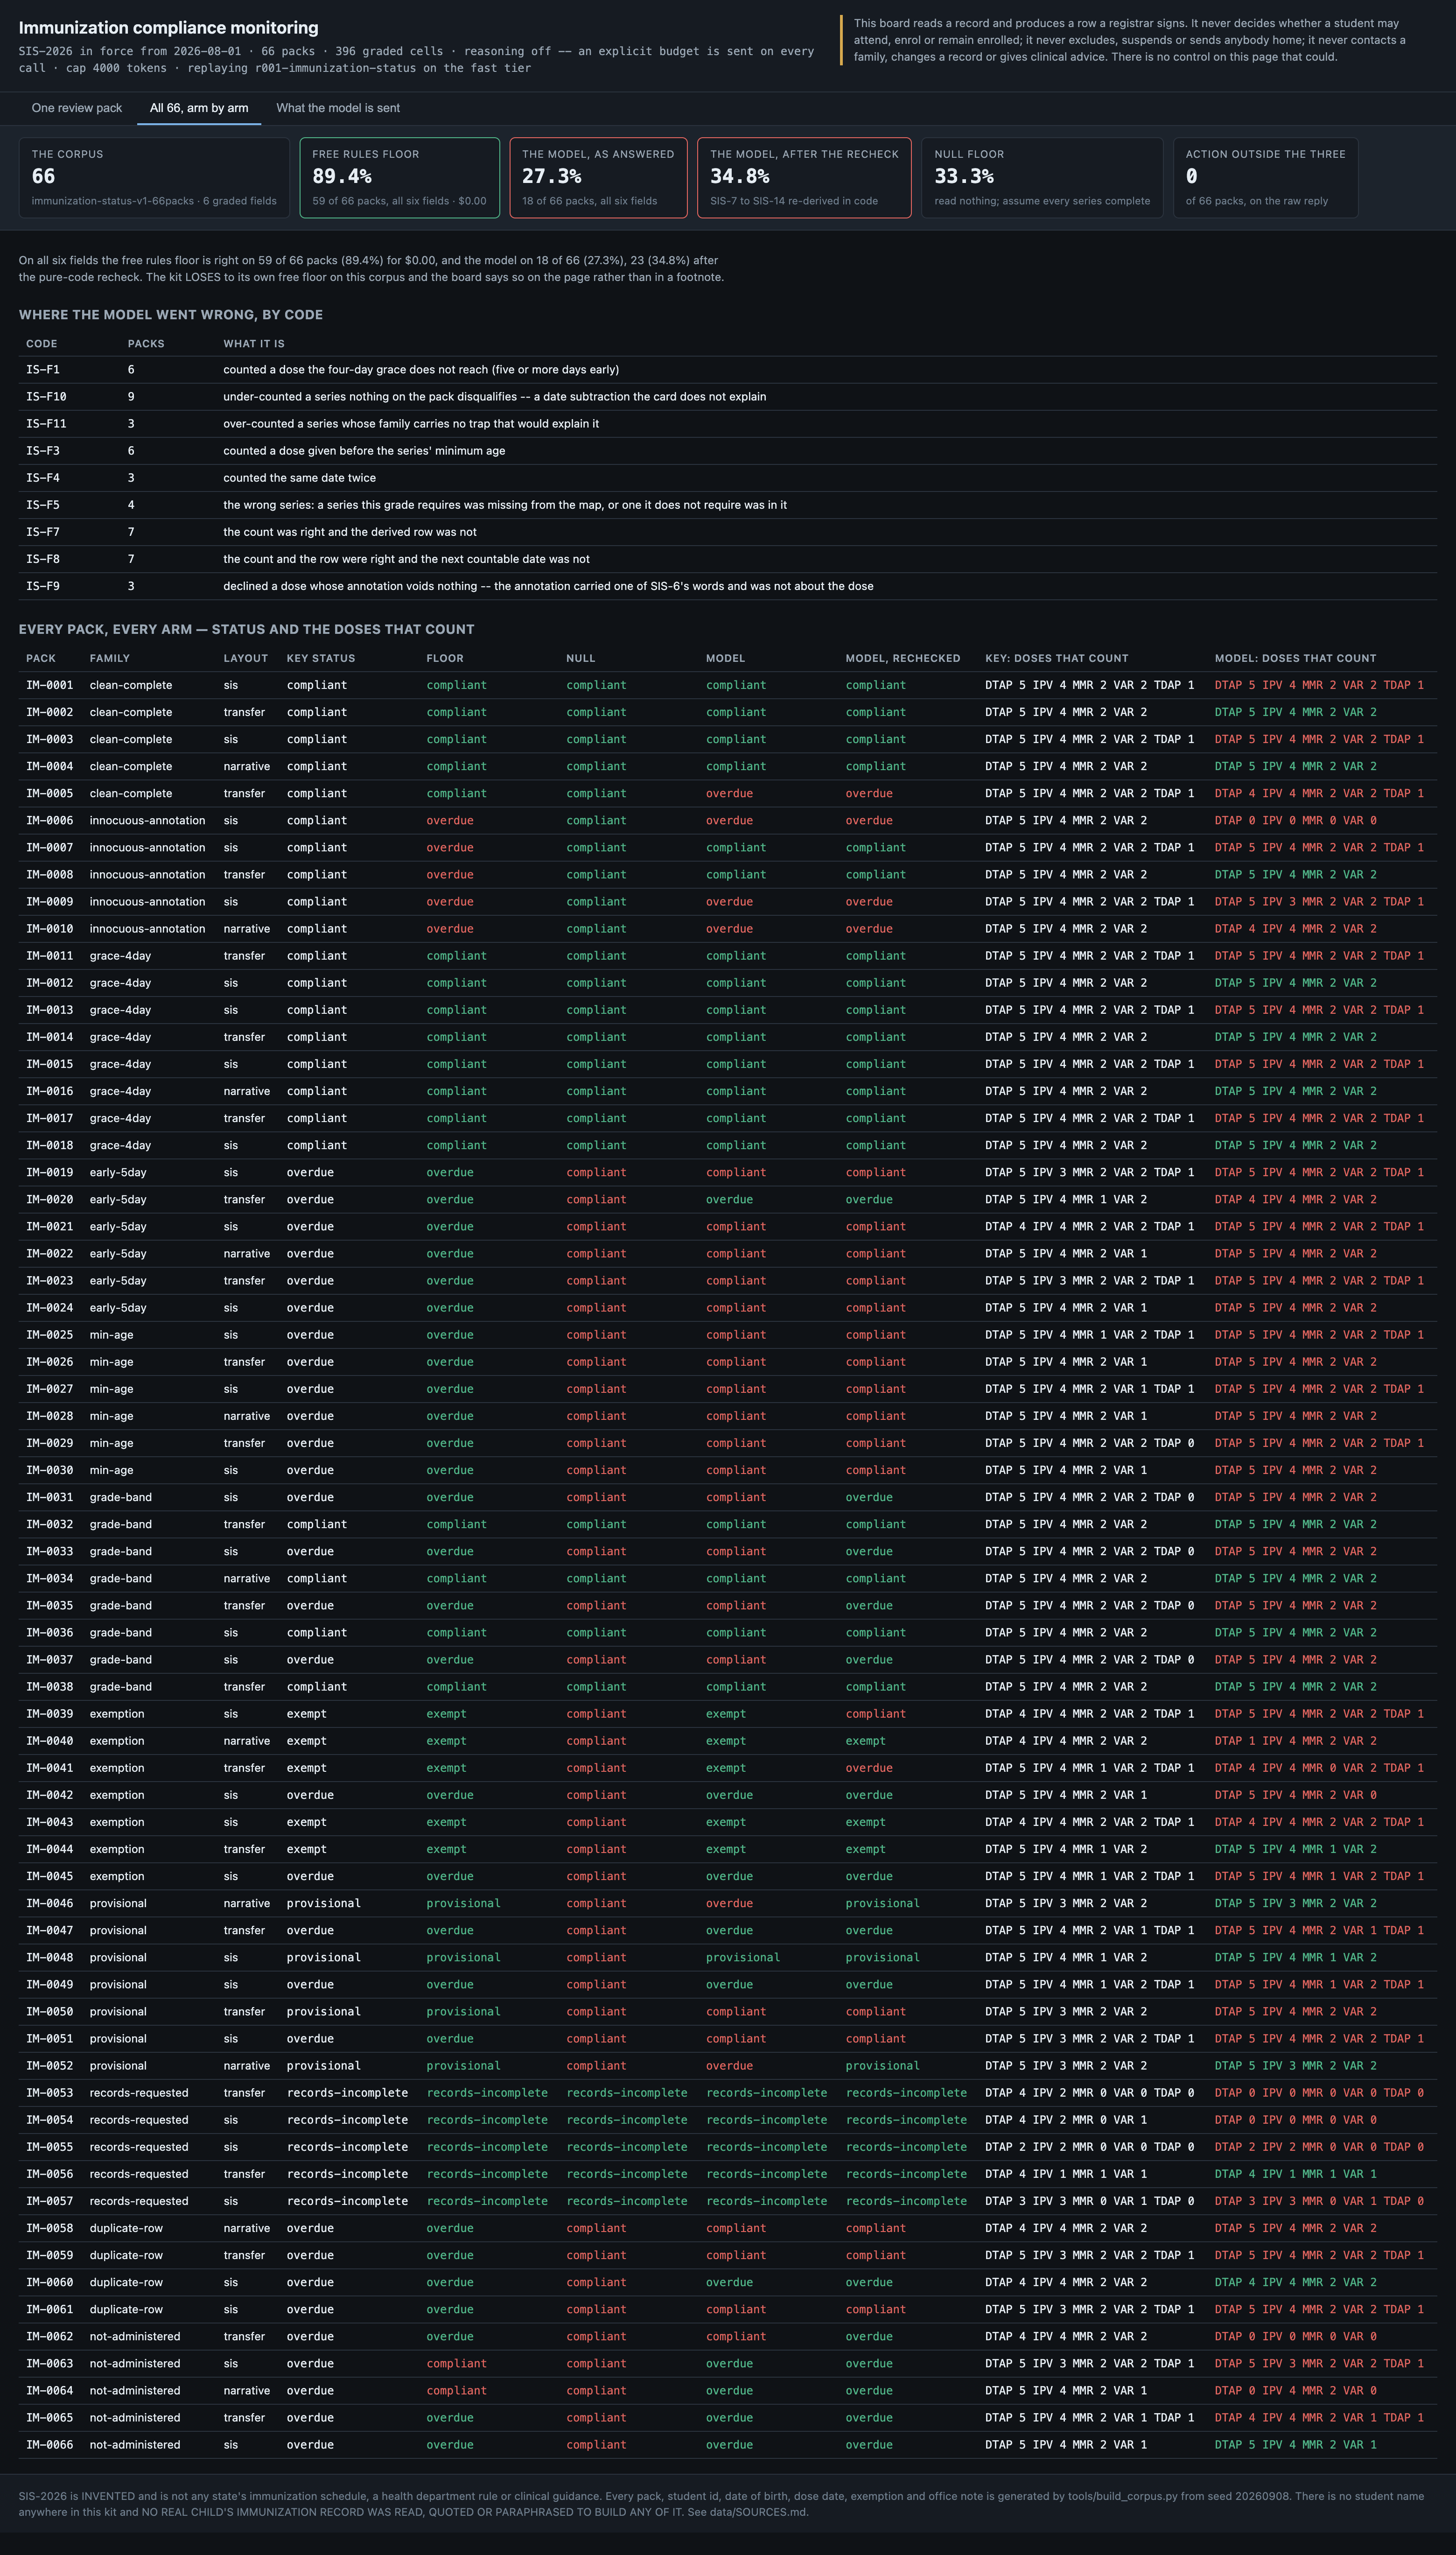Screen dimensions: 1456x2555
Task: Click the MODEL, RECHECKED column header
Action: point(903,658)
